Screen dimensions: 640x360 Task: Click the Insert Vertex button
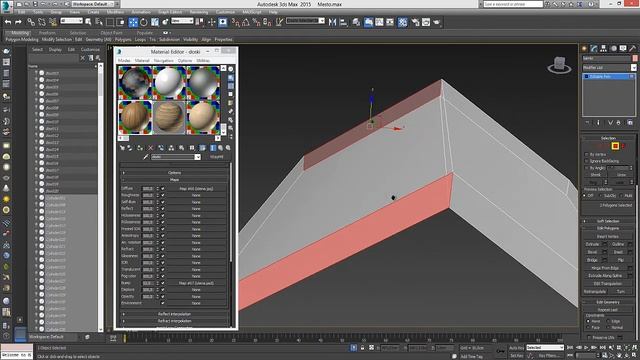[608, 236]
